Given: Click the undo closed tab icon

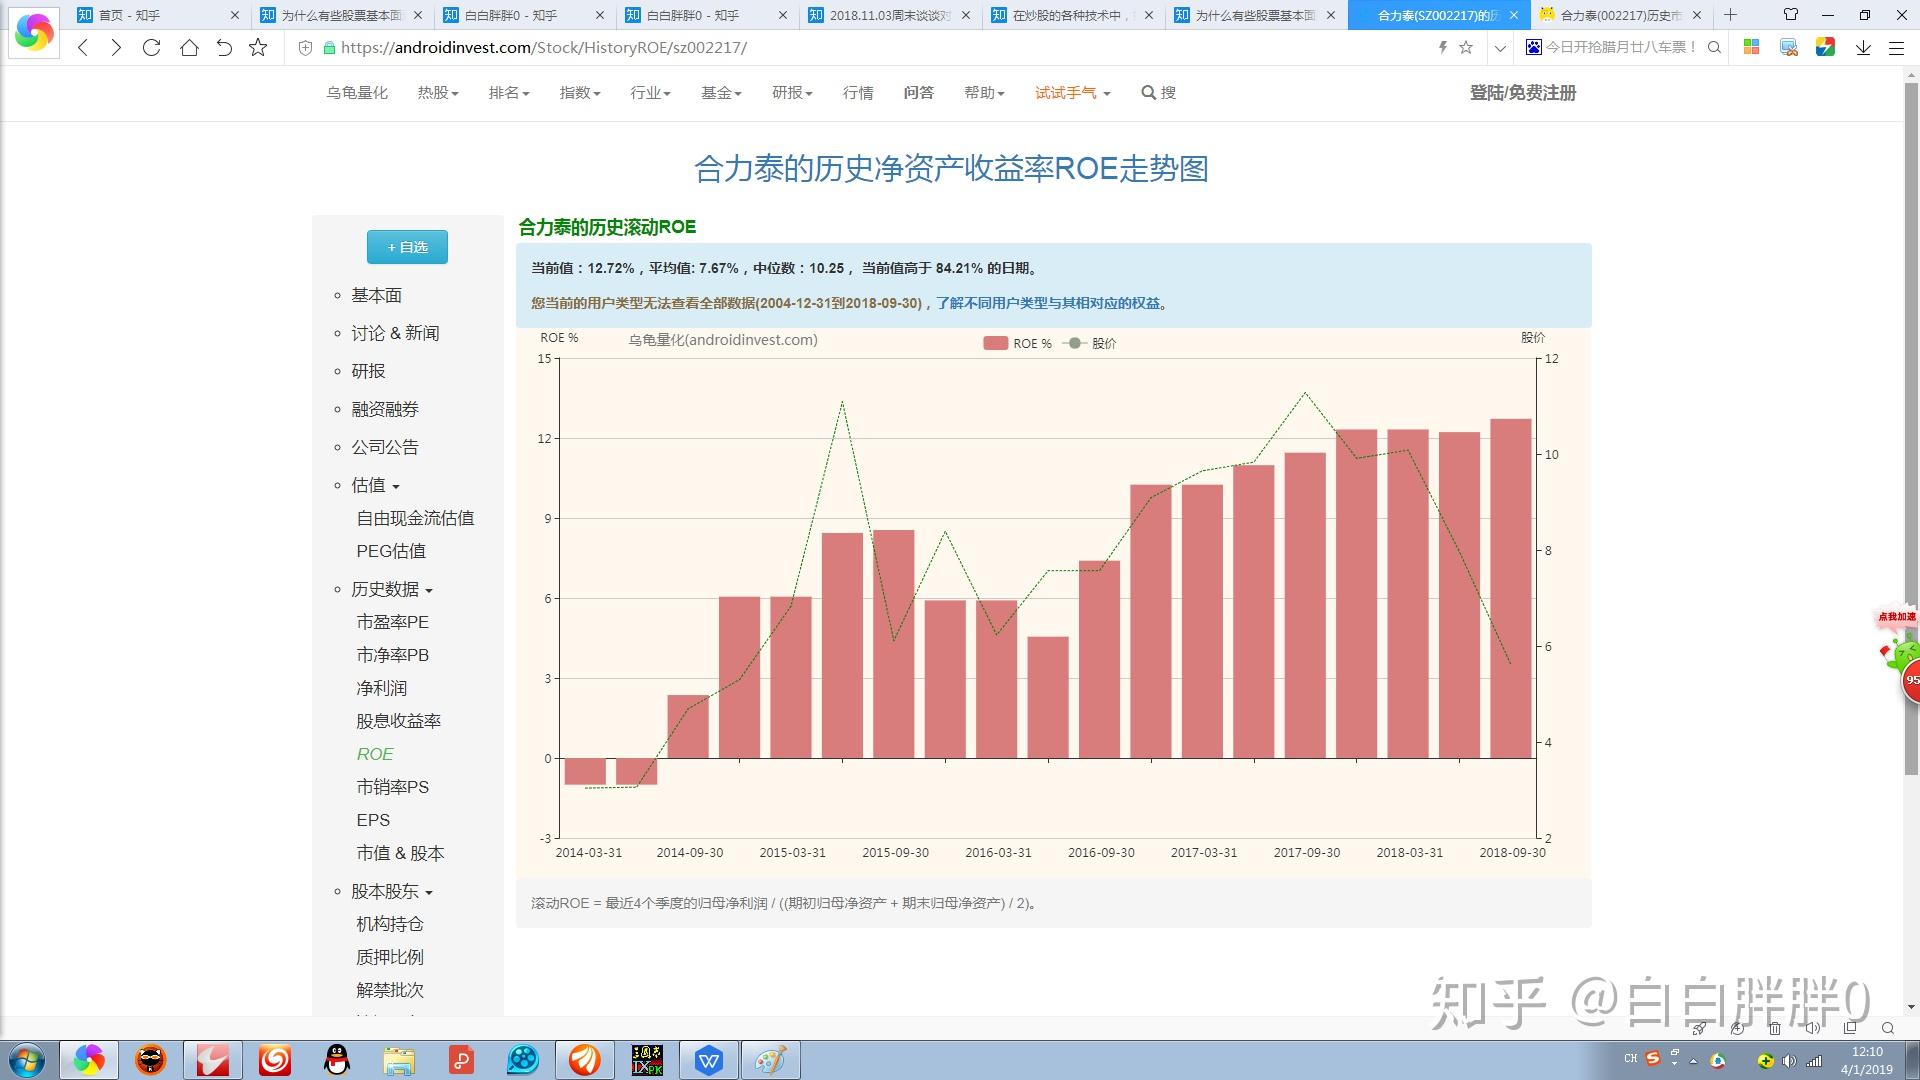Looking at the screenshot, I should 224,48.
